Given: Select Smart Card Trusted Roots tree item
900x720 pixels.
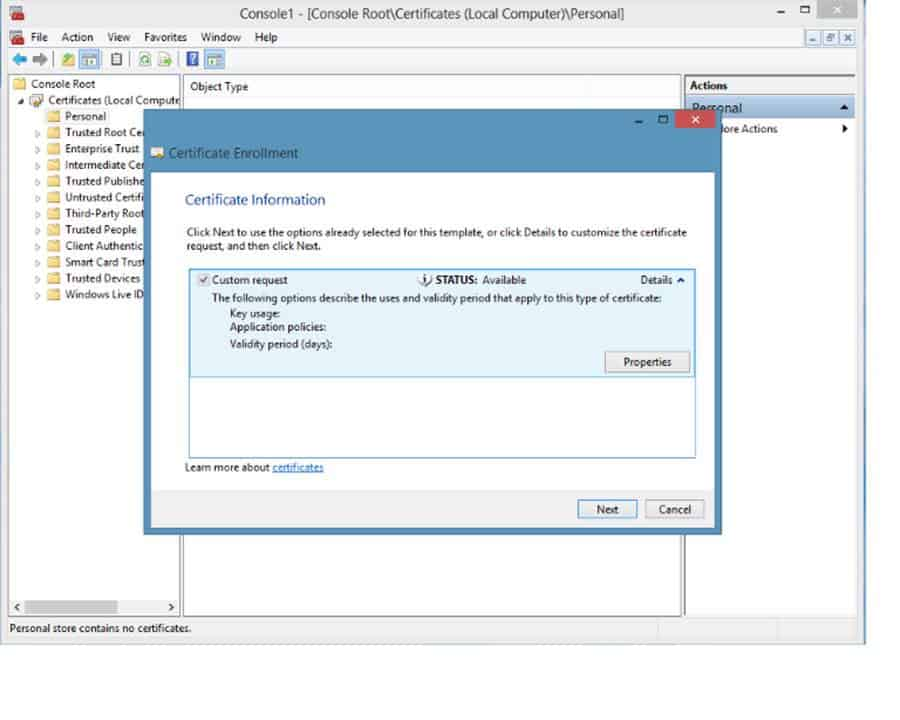Looking at the screenshot, I should coord(104,262).
